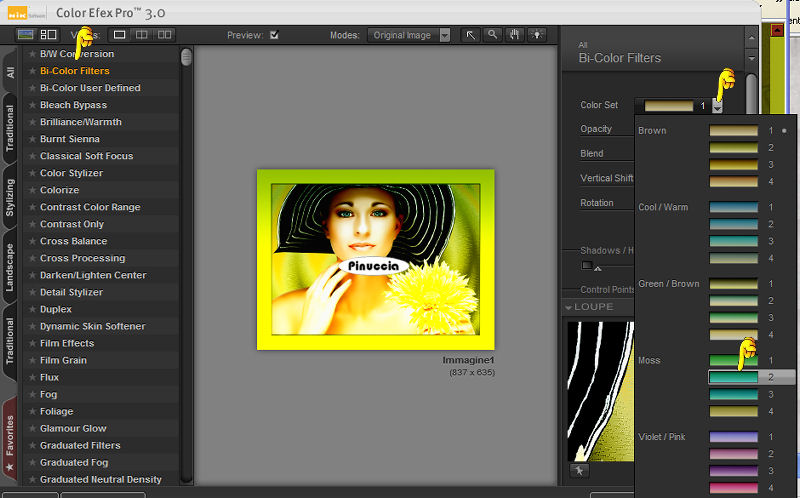The width and height of the screenshot is (800, 498).
Task: Open the lower Traditional category tab
Action: pos(10,341)
